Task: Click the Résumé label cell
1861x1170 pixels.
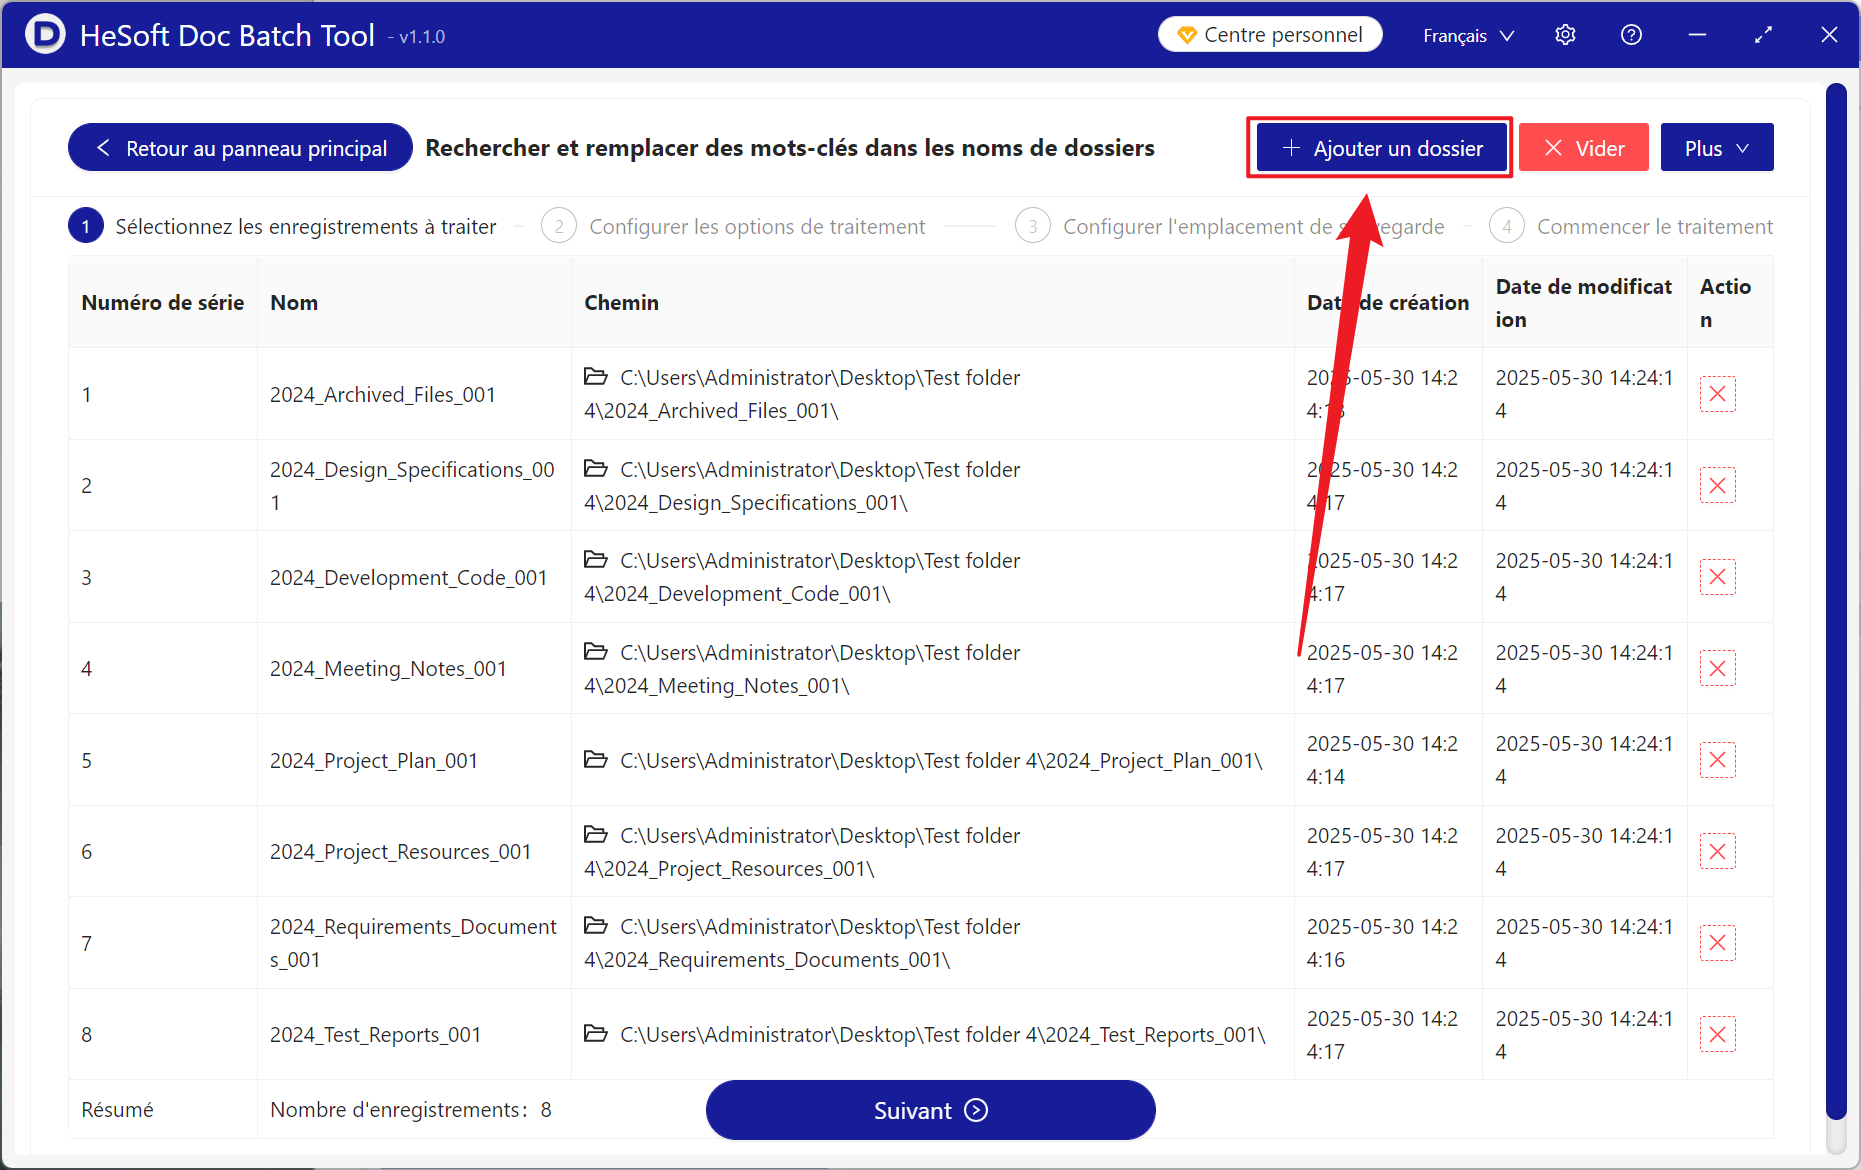Action: click(x=163, y=1110)
